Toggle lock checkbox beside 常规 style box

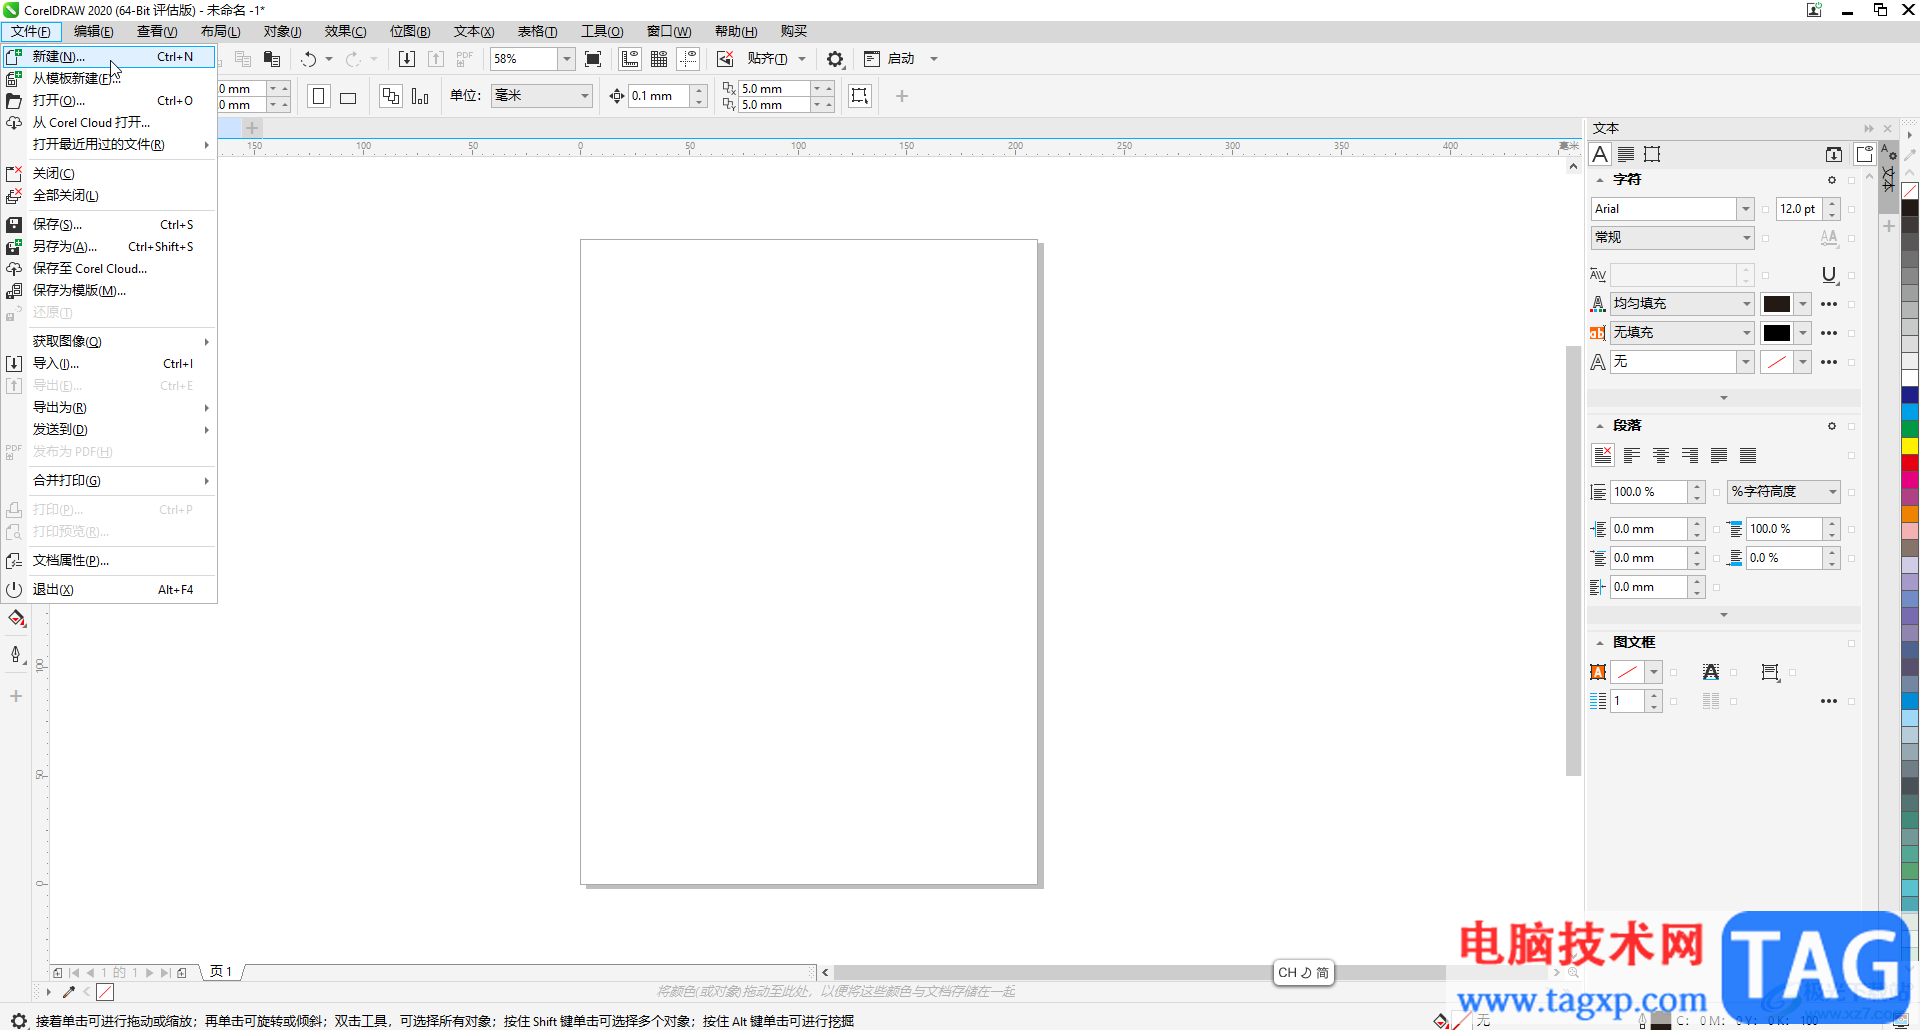[x=1765, y=238]
